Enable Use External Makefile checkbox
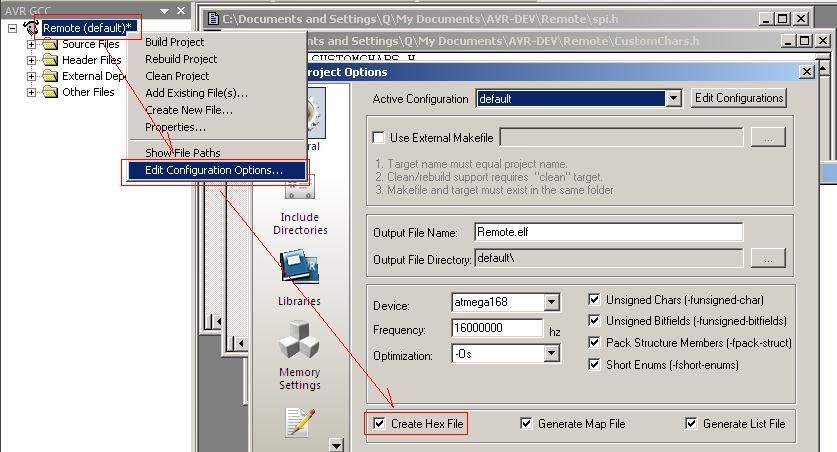Image resolution: width=837 pixels, height=452 pixels. click(x=378, y=138)
